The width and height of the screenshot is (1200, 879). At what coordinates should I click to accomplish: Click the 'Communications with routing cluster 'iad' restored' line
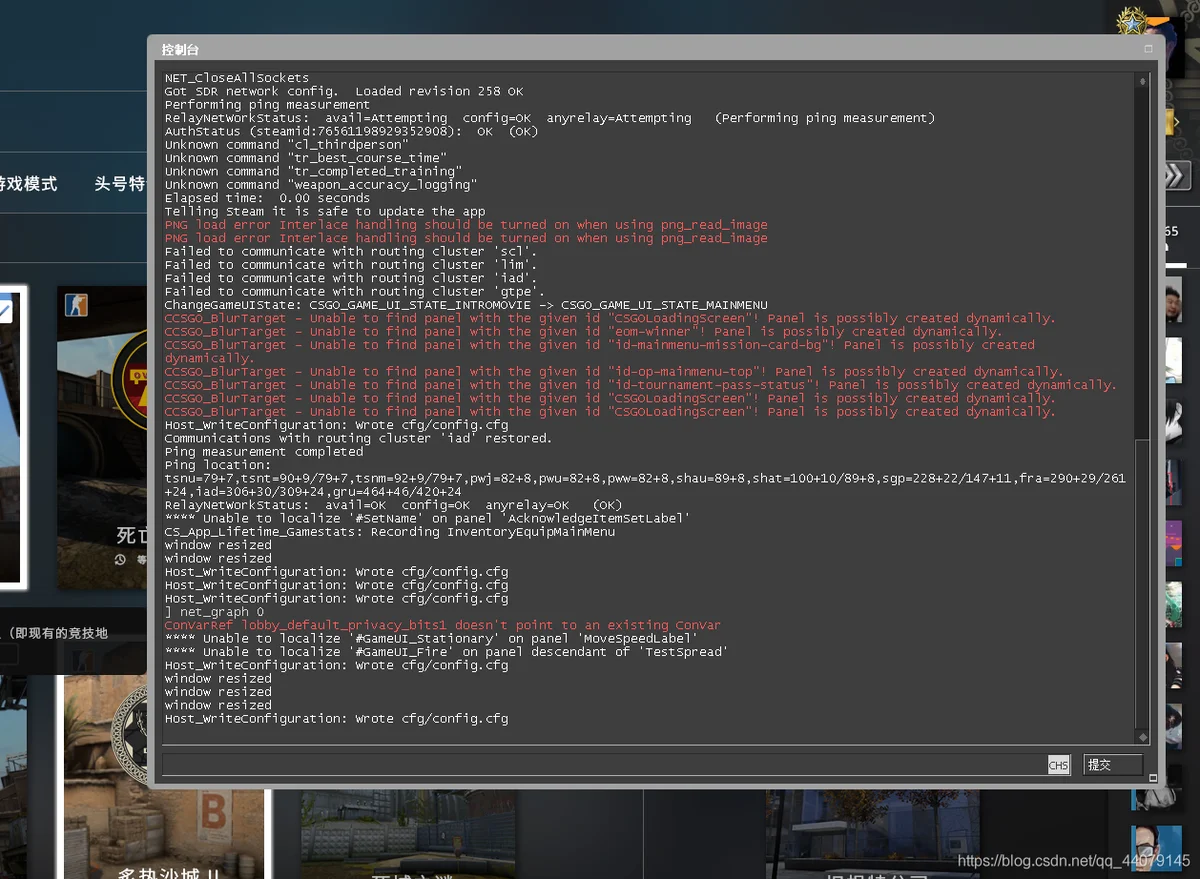click(x=359, y=438)
